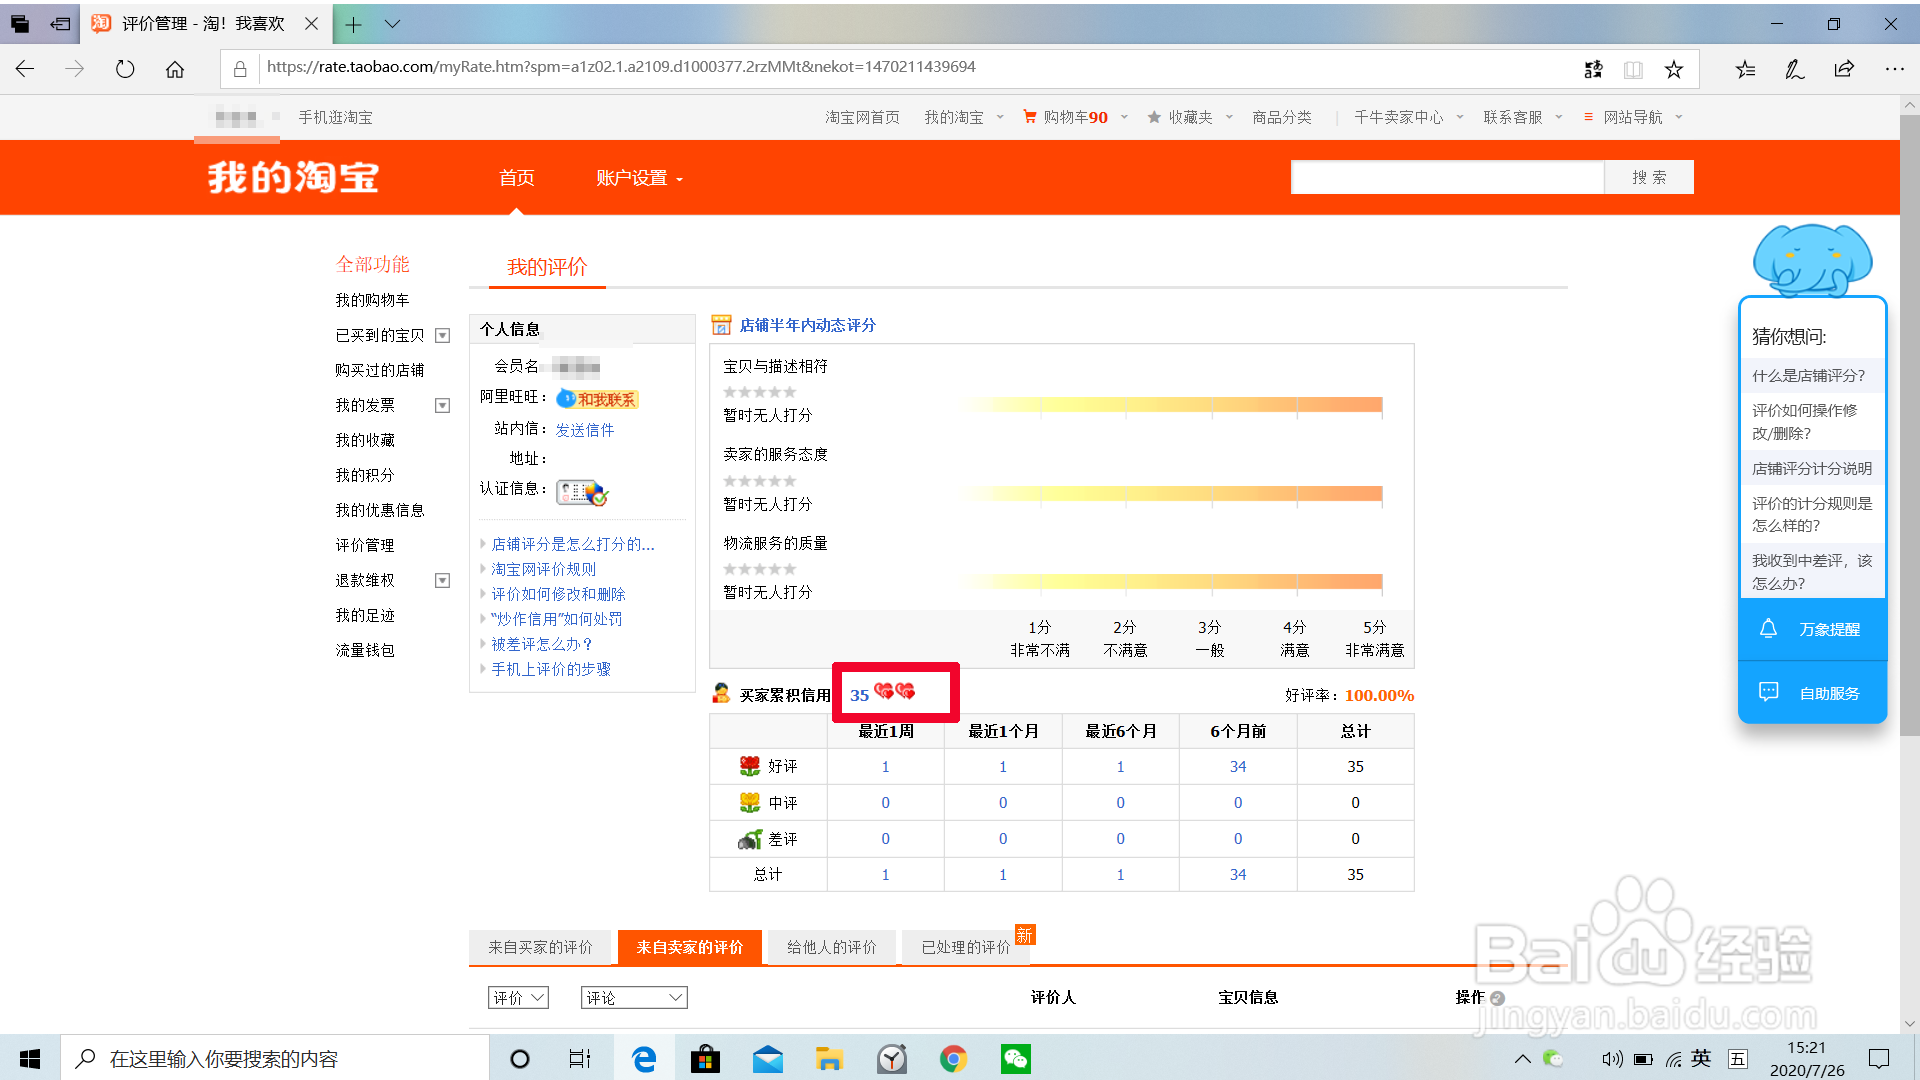Open the 评价 filter dropdown
This screenshot has height=1080, width=1920.
pos(518,997)
